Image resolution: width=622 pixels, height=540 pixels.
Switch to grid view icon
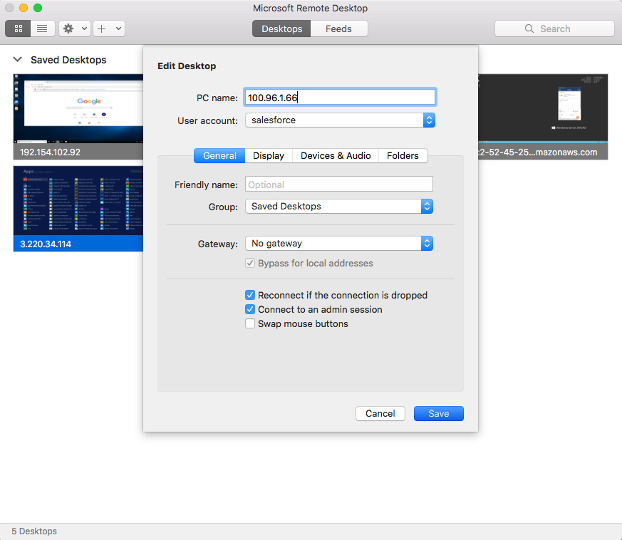(19, 29)
